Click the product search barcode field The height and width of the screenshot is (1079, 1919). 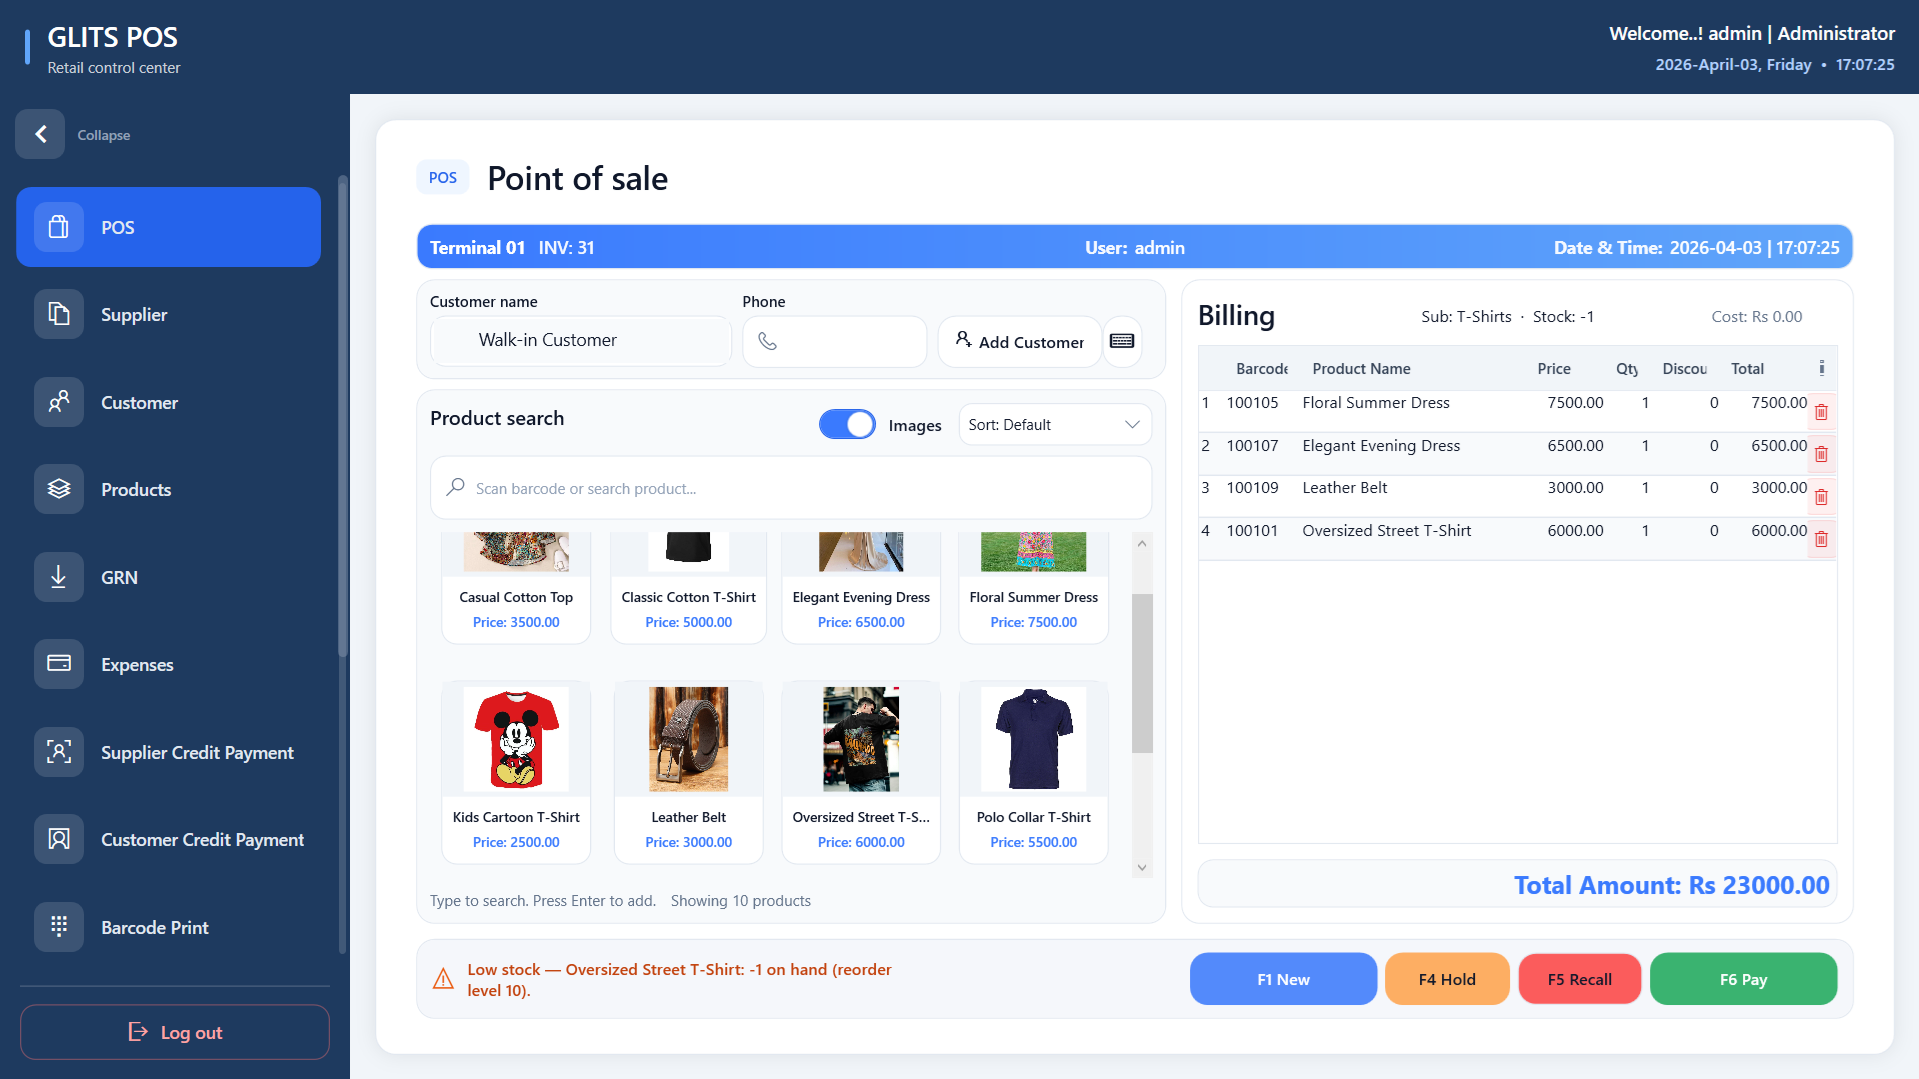(790, 488)
